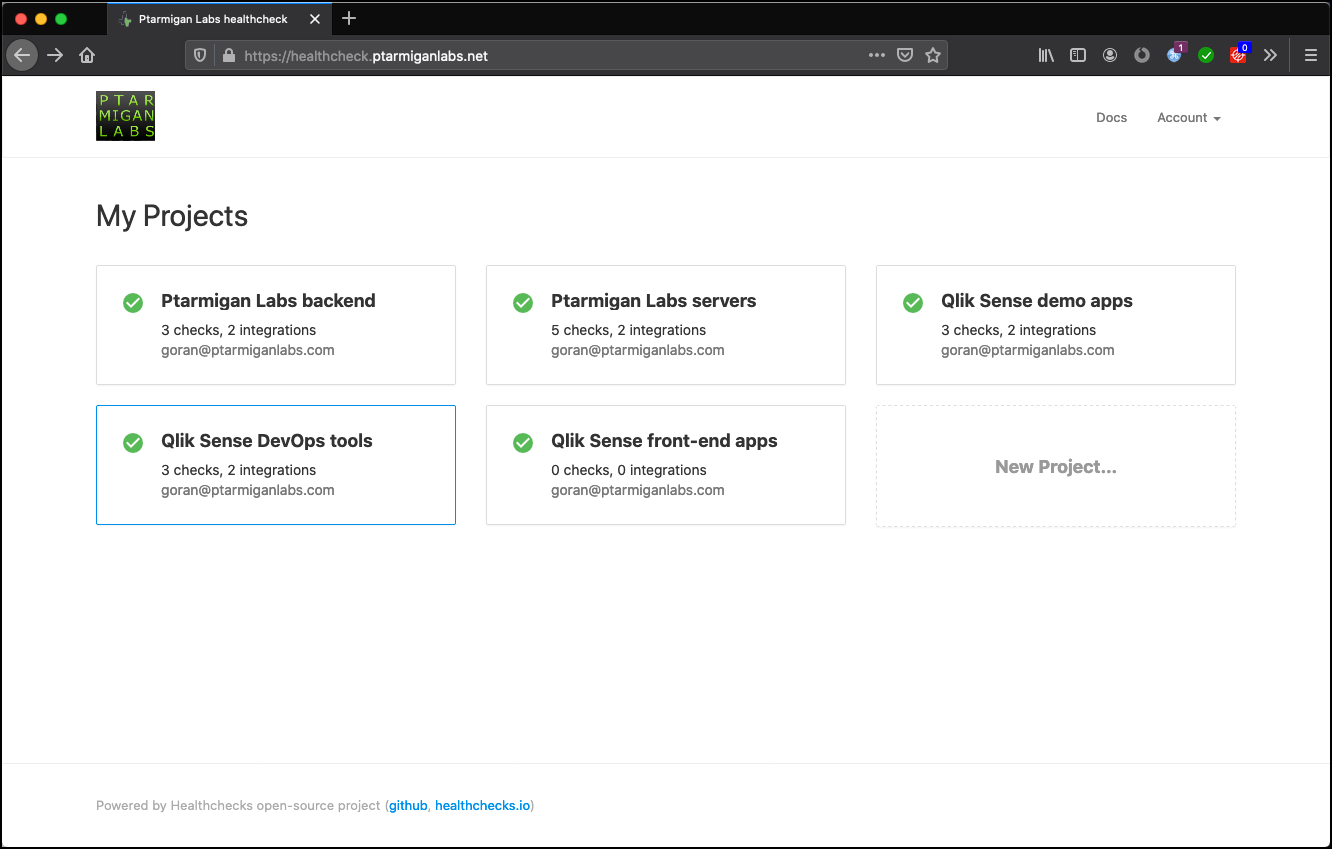This screenshot has width=1332, height=849.
Task: Open the red extension with badge 0
Action: pyautogui.click(x=1239, y=54)
